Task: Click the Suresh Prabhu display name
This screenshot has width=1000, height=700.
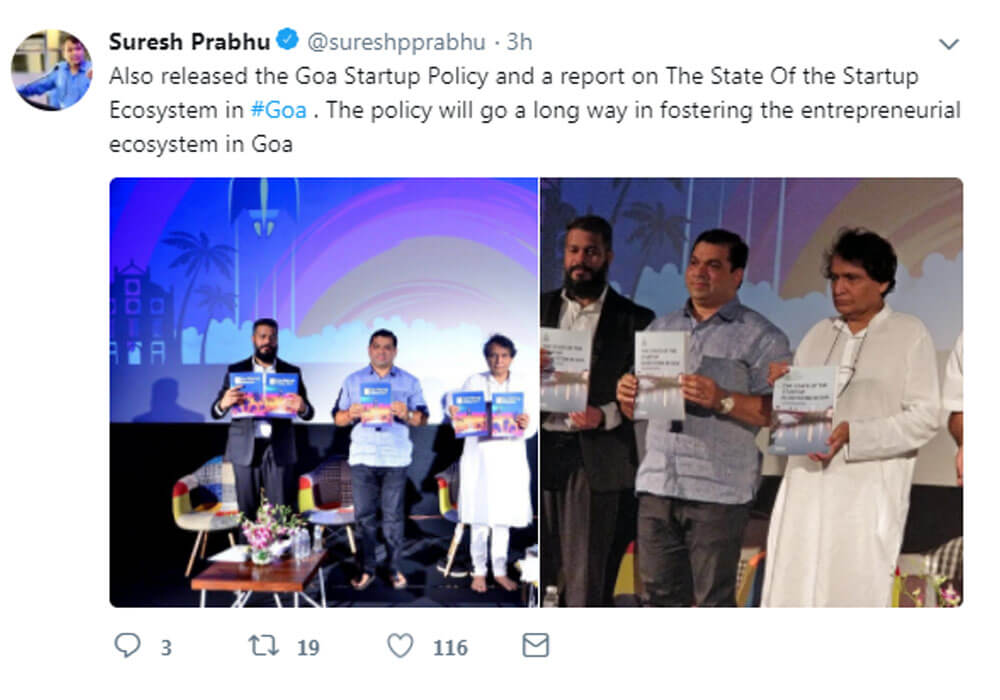Action: click(190, 42)
